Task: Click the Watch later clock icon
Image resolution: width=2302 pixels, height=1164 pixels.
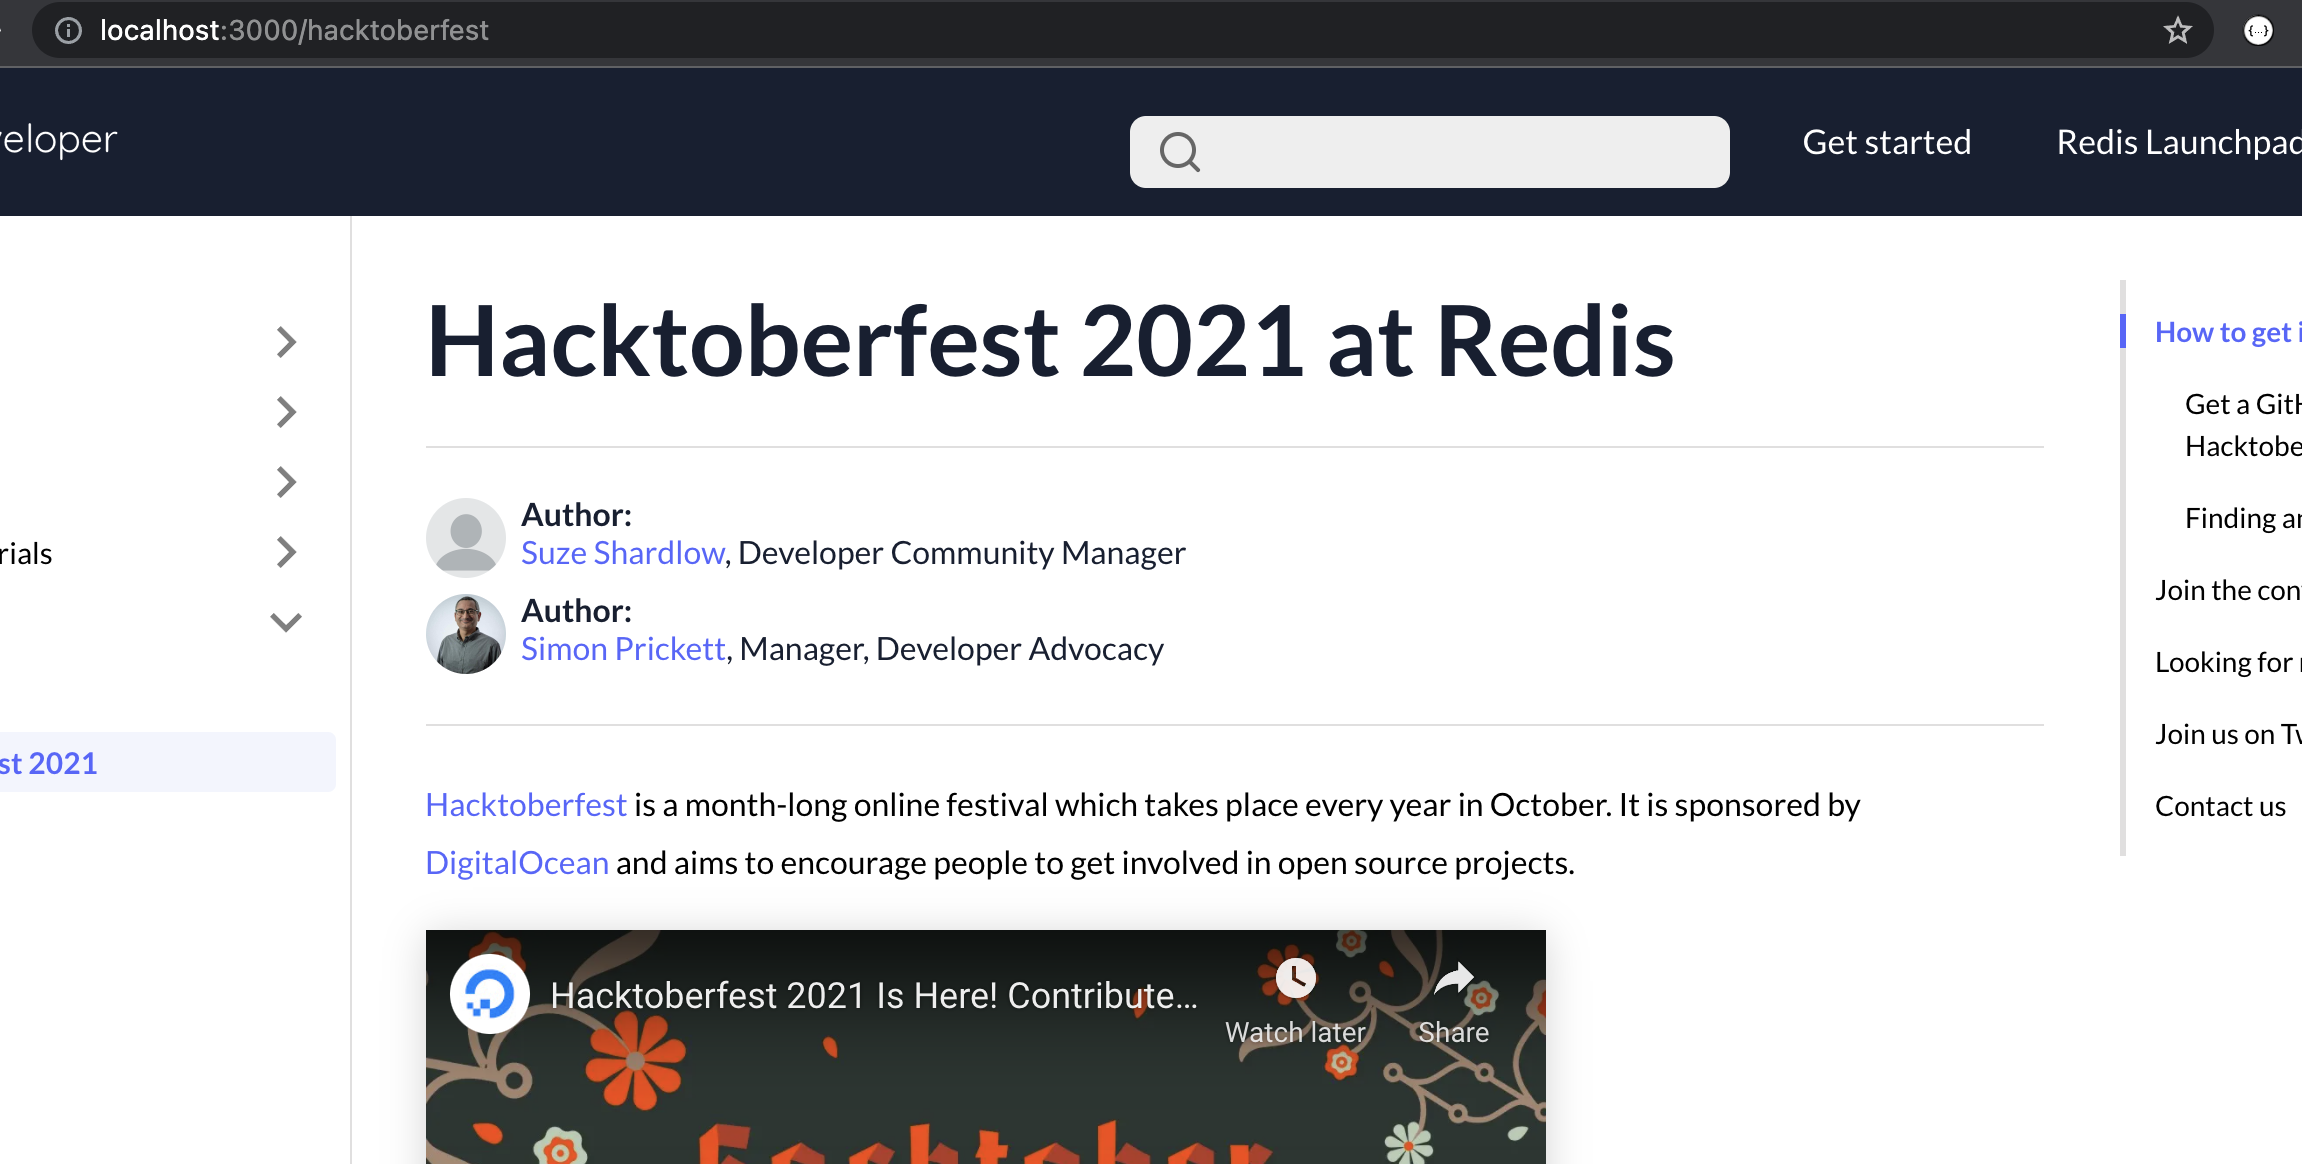Action: [x=1295, y=978]
